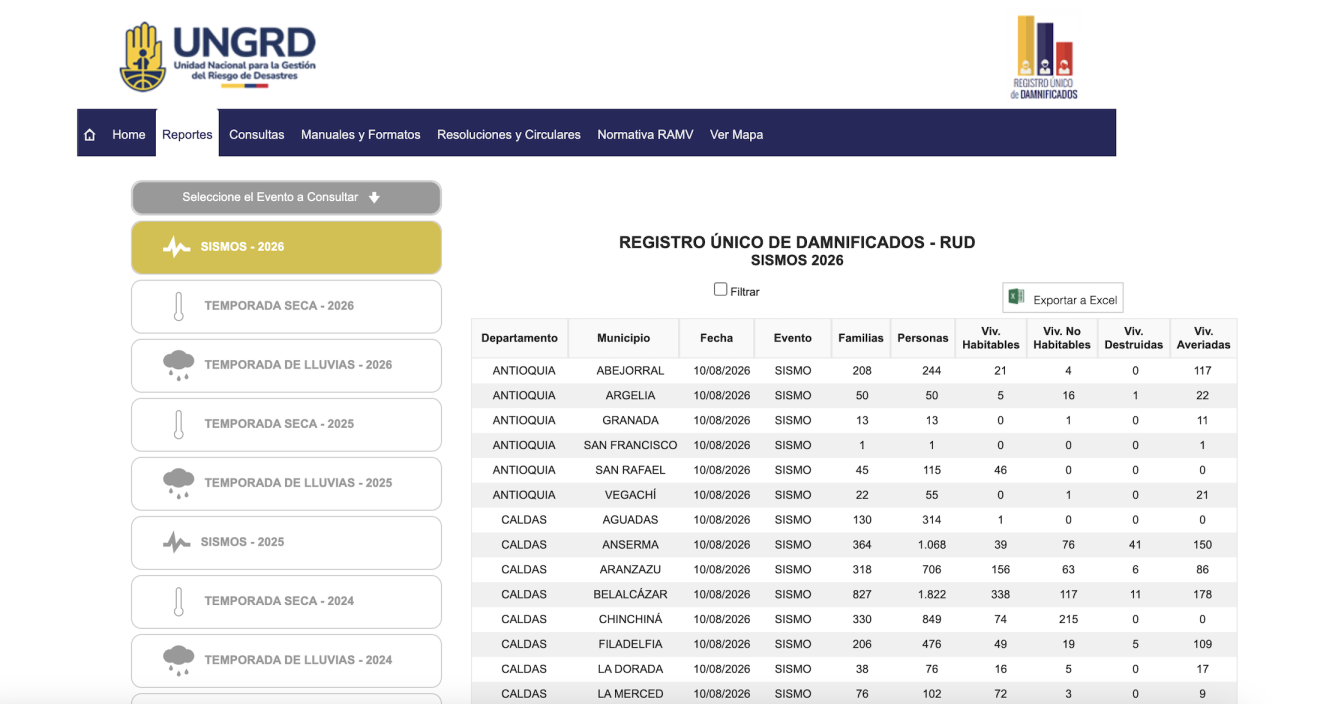Select the TEMPORADA DE LLUVIAS - 2026 event
Viewport: 1320px width, 704px height.
(x=286, y=365)
